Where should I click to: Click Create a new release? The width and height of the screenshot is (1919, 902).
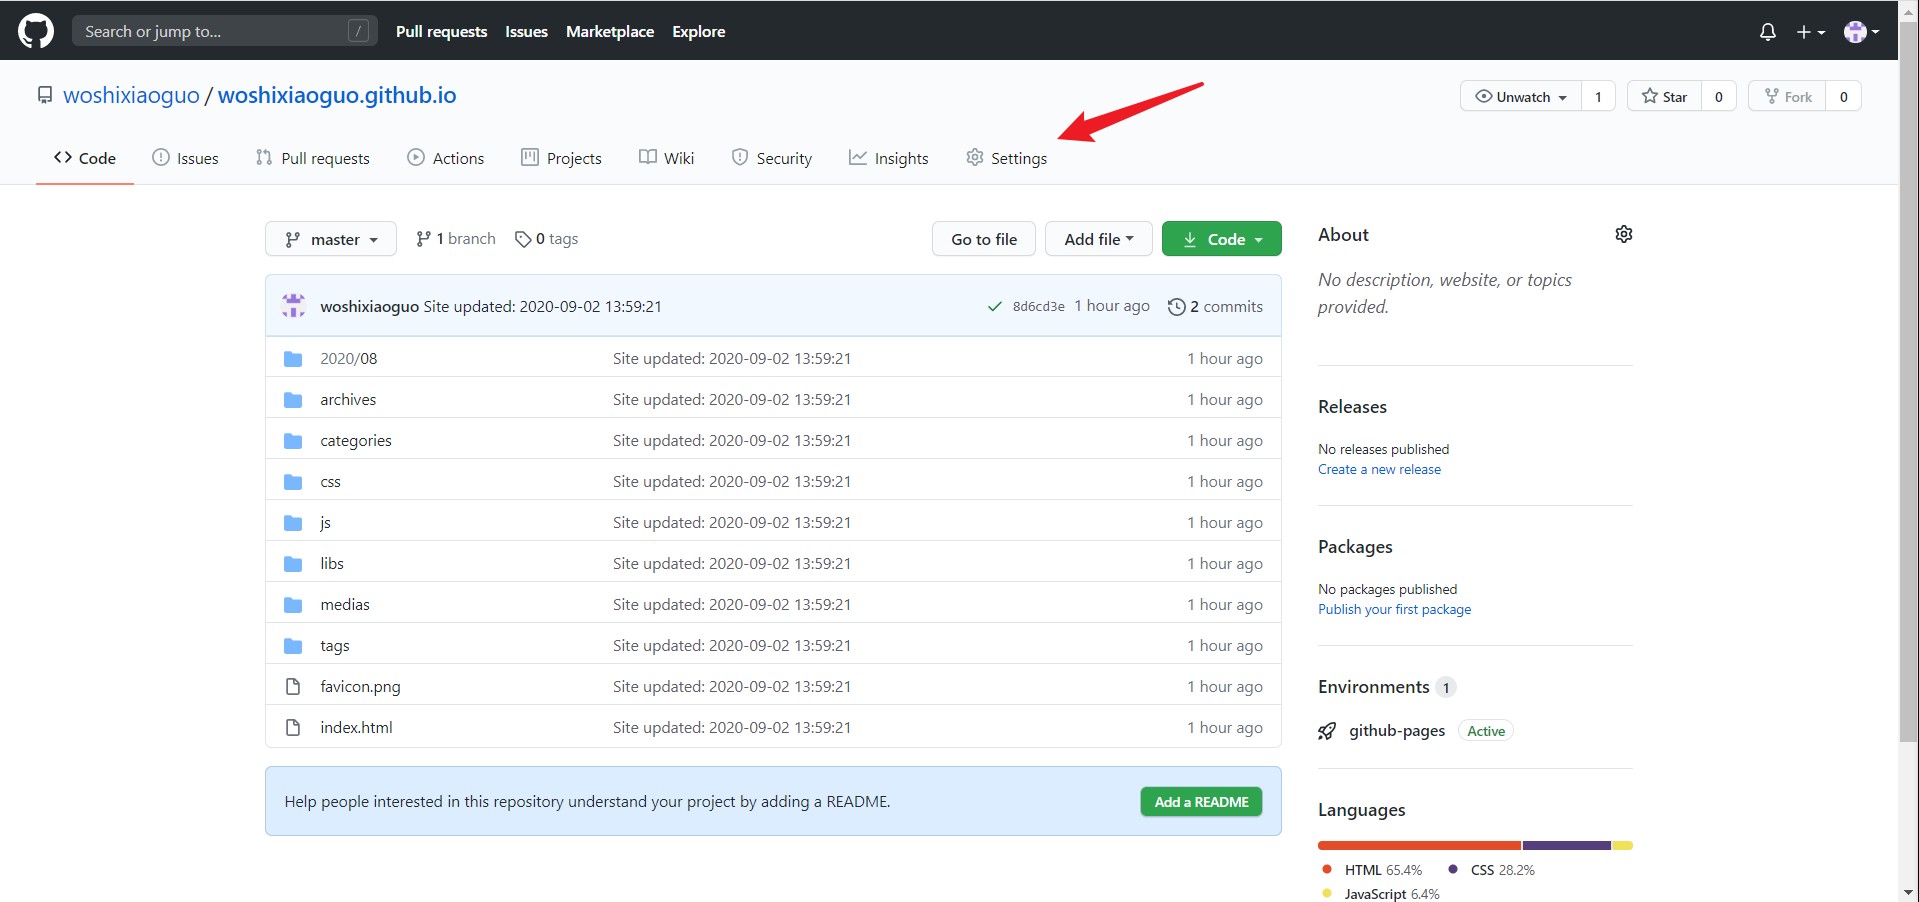pos(1379,469)
